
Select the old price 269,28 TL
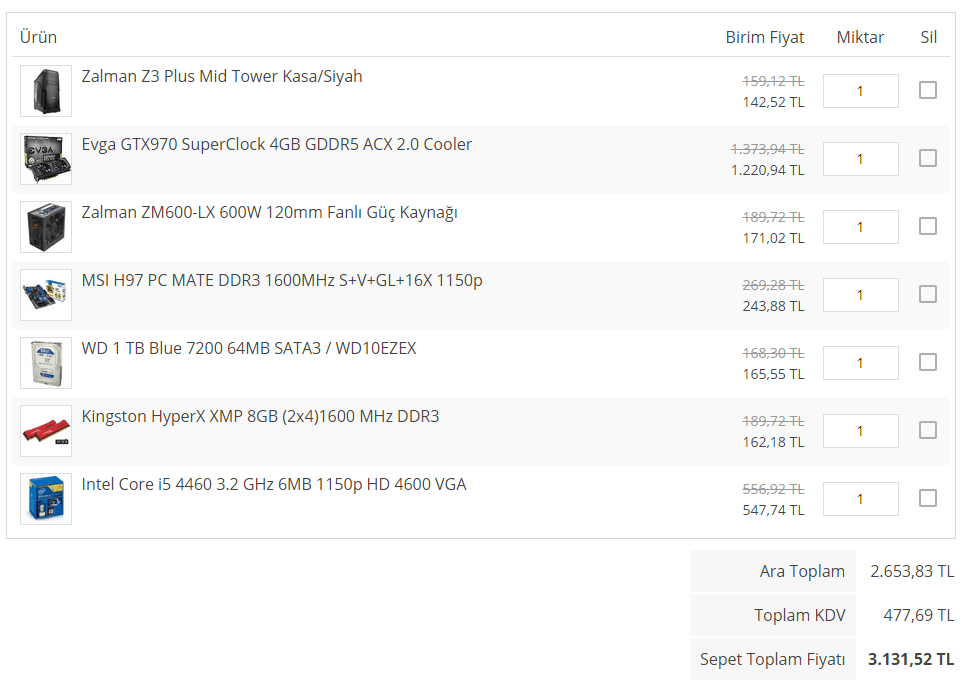(774, 285)
